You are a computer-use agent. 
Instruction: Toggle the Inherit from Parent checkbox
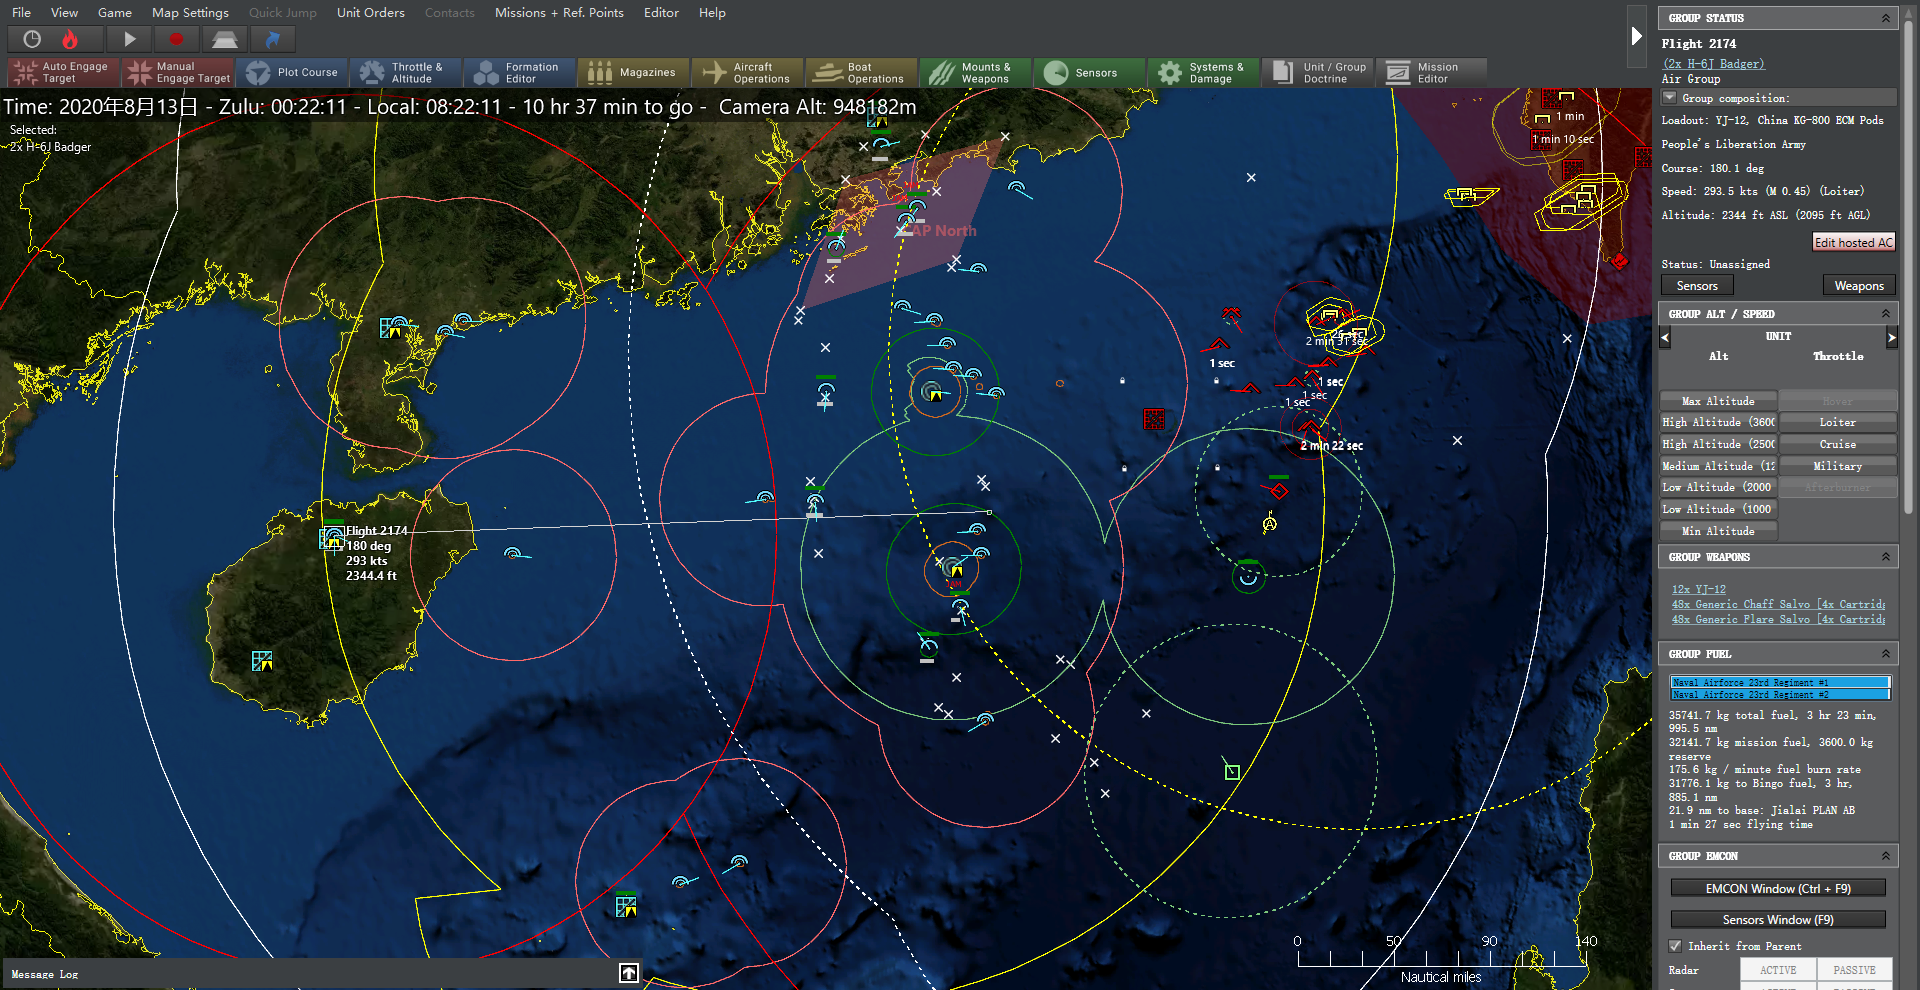pos(1675,946)
